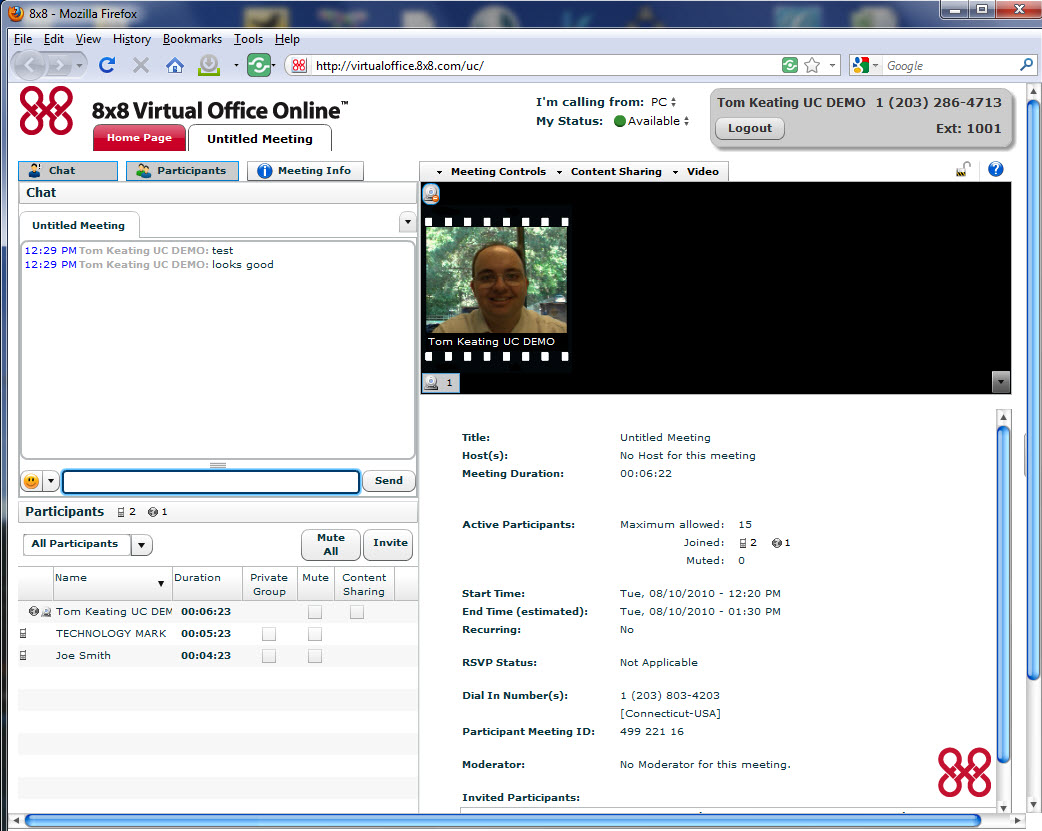This screenshot has width=1042, height=831.
Task: Click the meeting info vertical scrollbar
Action: tap(1003, 600)
